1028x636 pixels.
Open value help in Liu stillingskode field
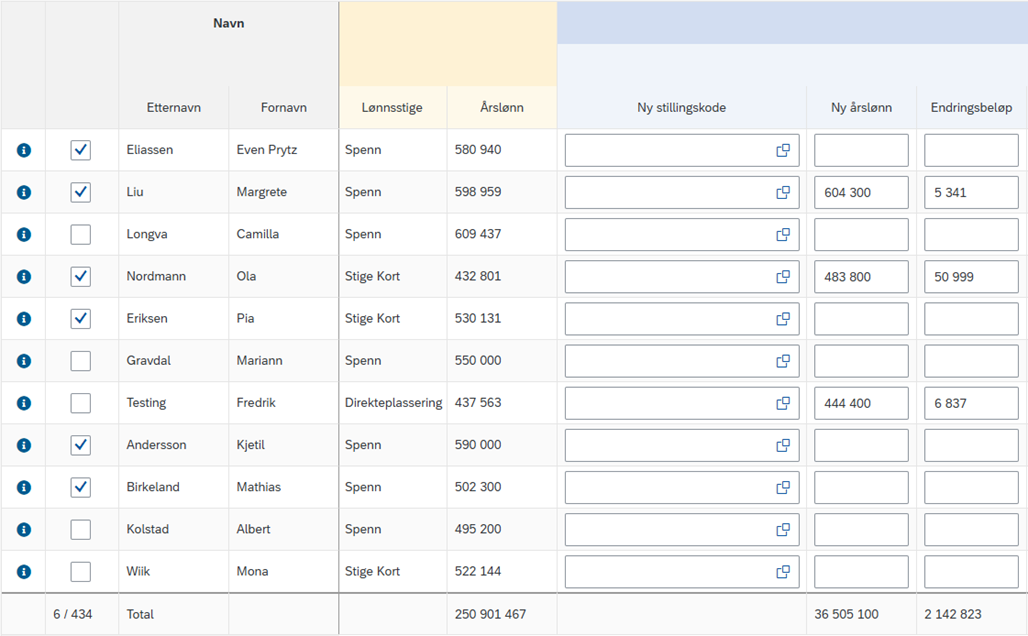[x=783, y=192]
